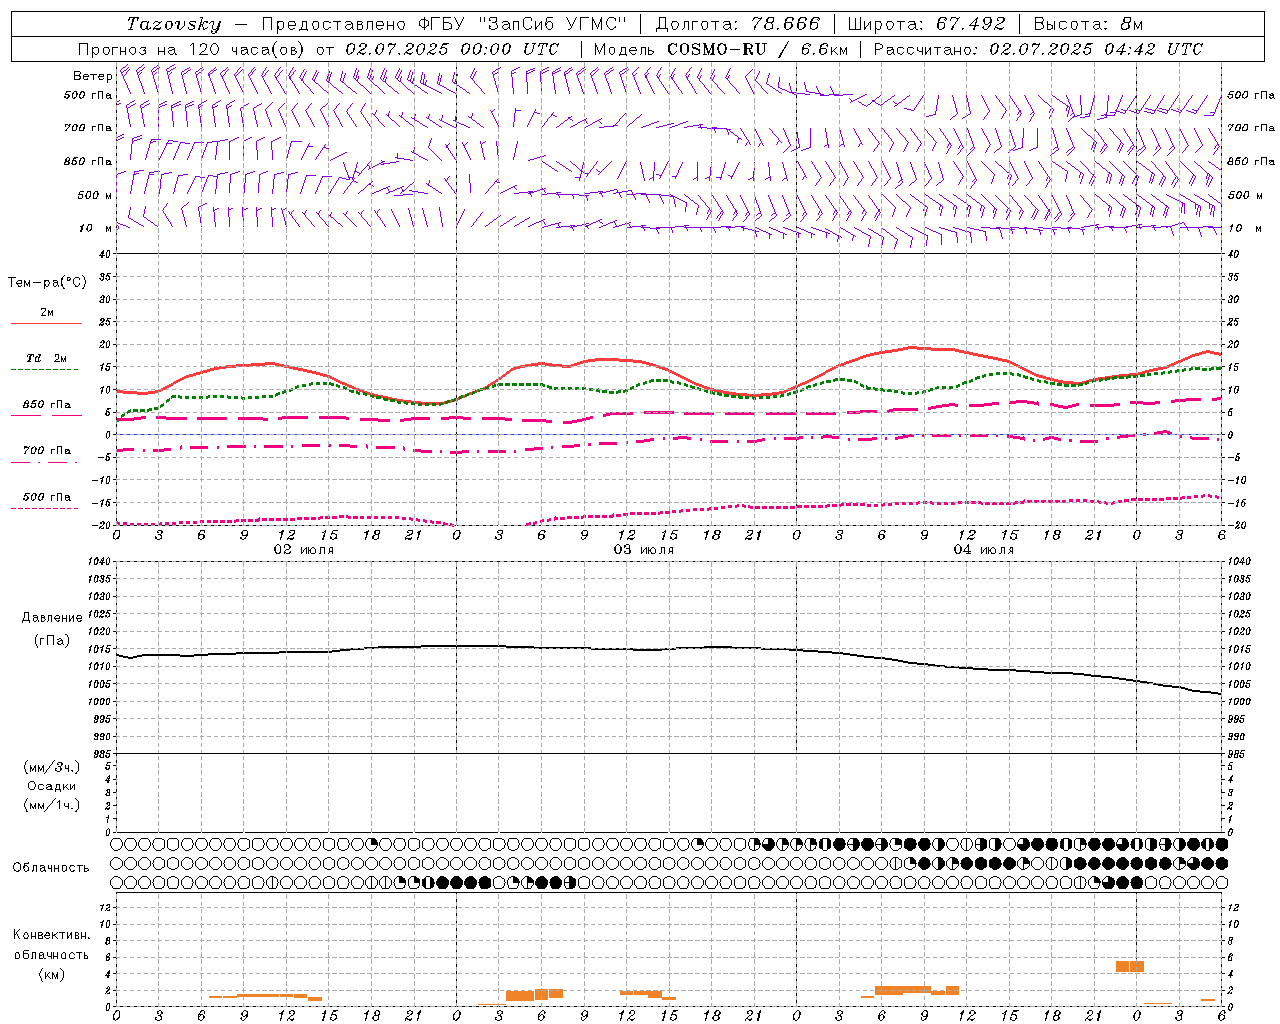Select the 700 гПа temperature legend entry
Viewport: 1280px width, 1024px height.
tap(47, 451)
